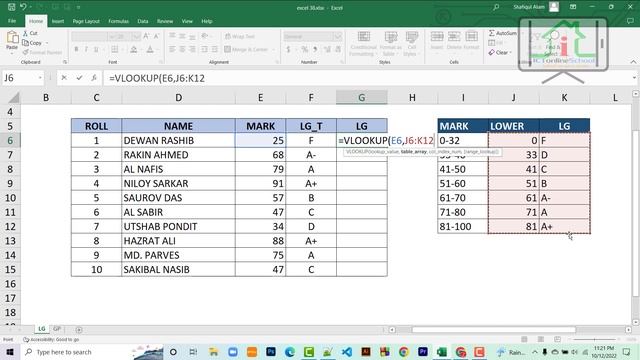This screenshot has height=360, width=640.
Task: Open Format as Table gallery
Action: pyautogui.click(x=391, y=44)
